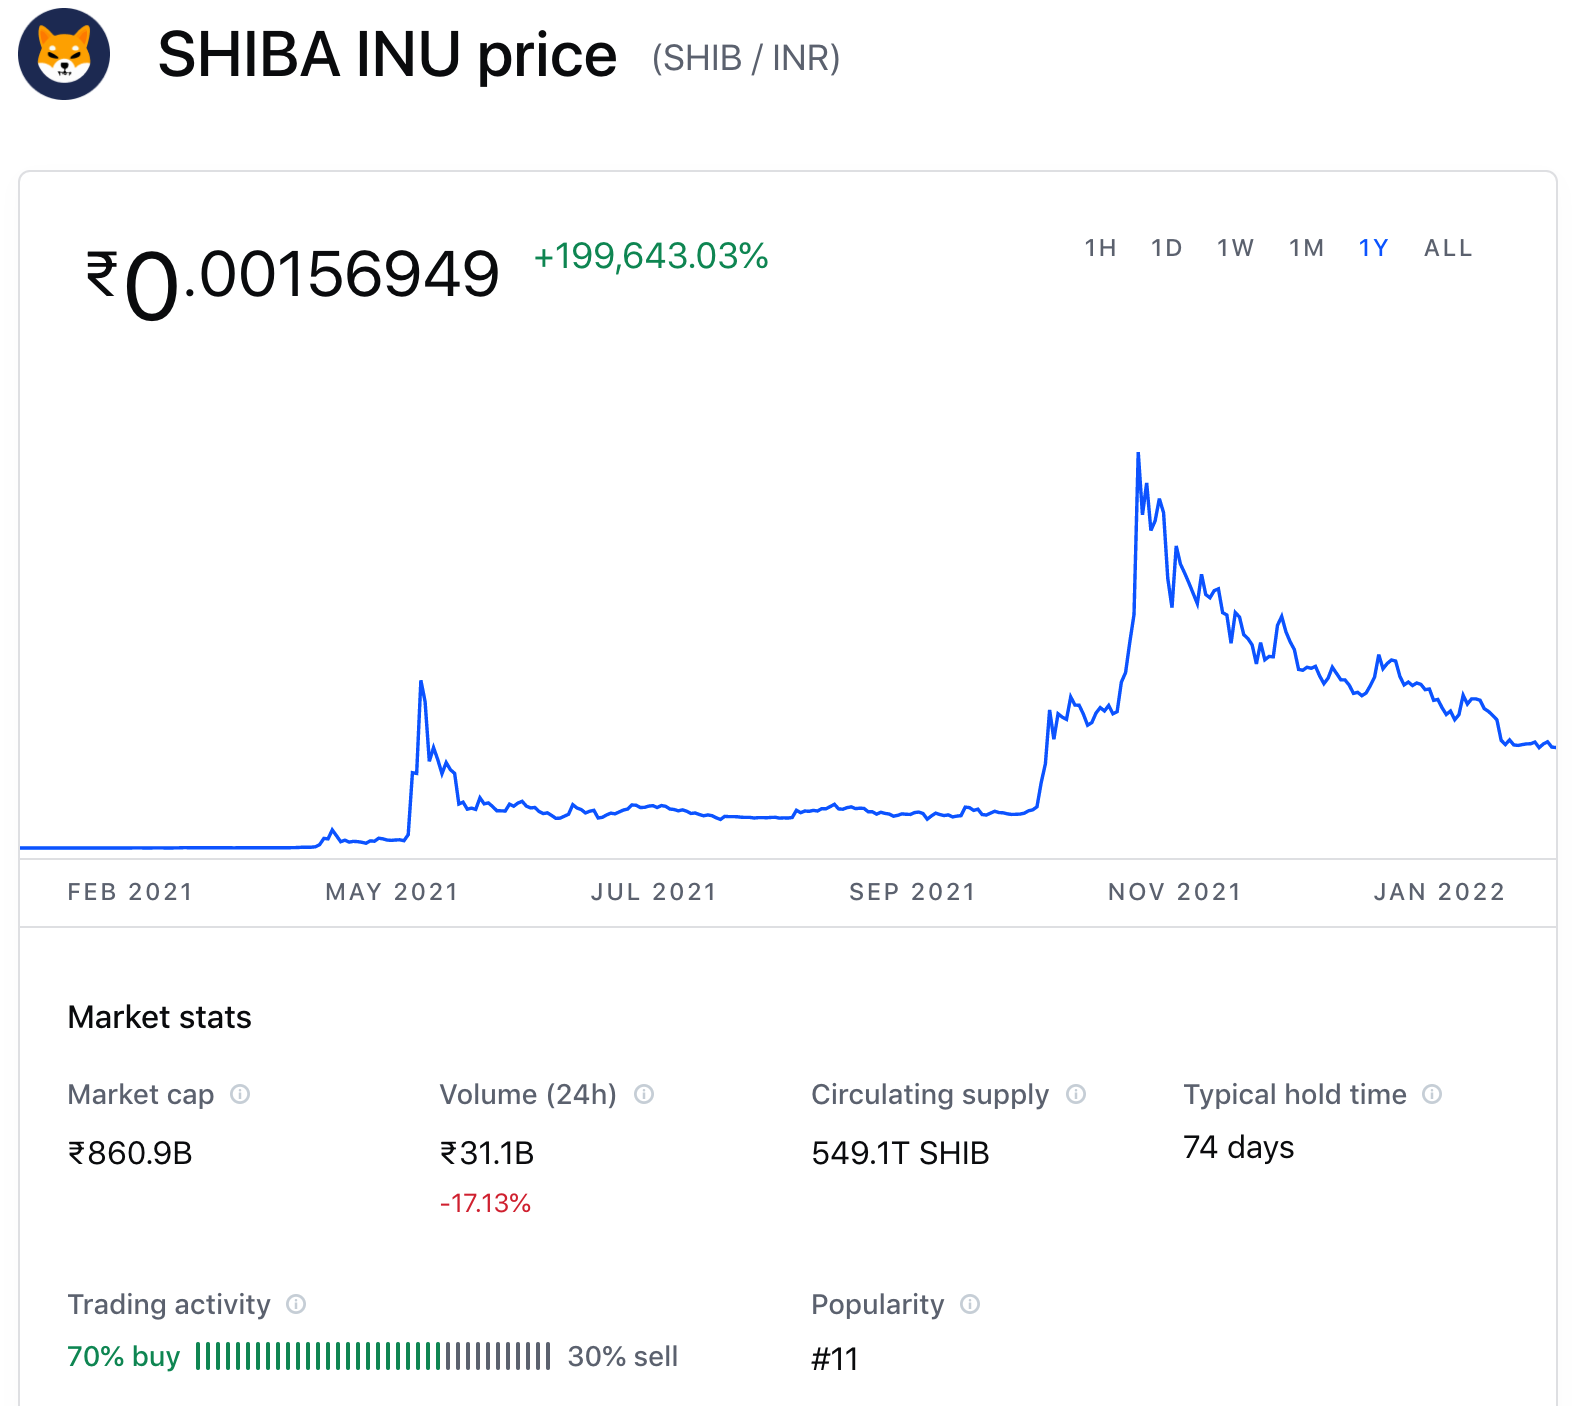Click the May 2021 spike on chart

click(x=421, y=684)
